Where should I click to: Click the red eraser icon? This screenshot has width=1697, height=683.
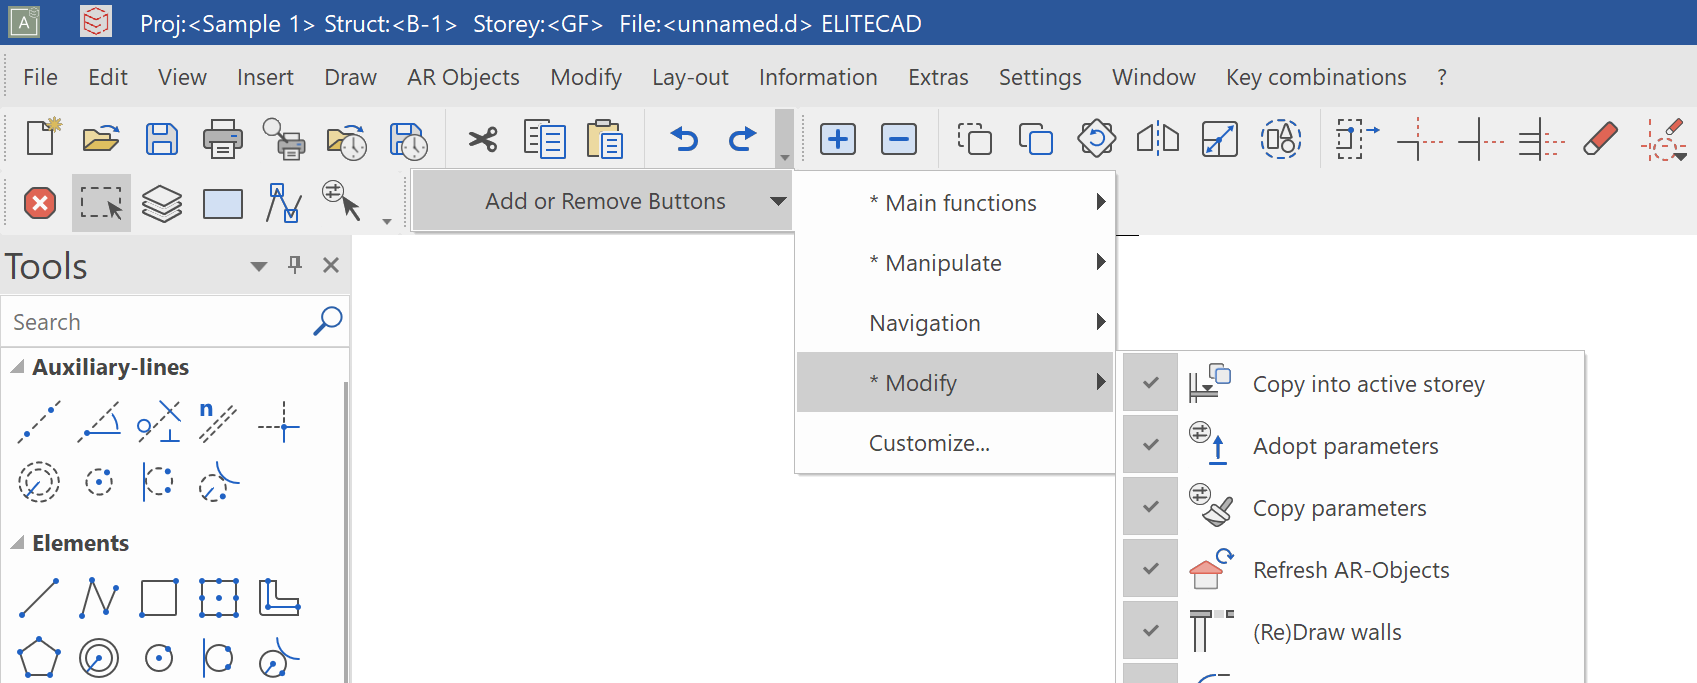pyautogui.click(x=1600, y=139)
